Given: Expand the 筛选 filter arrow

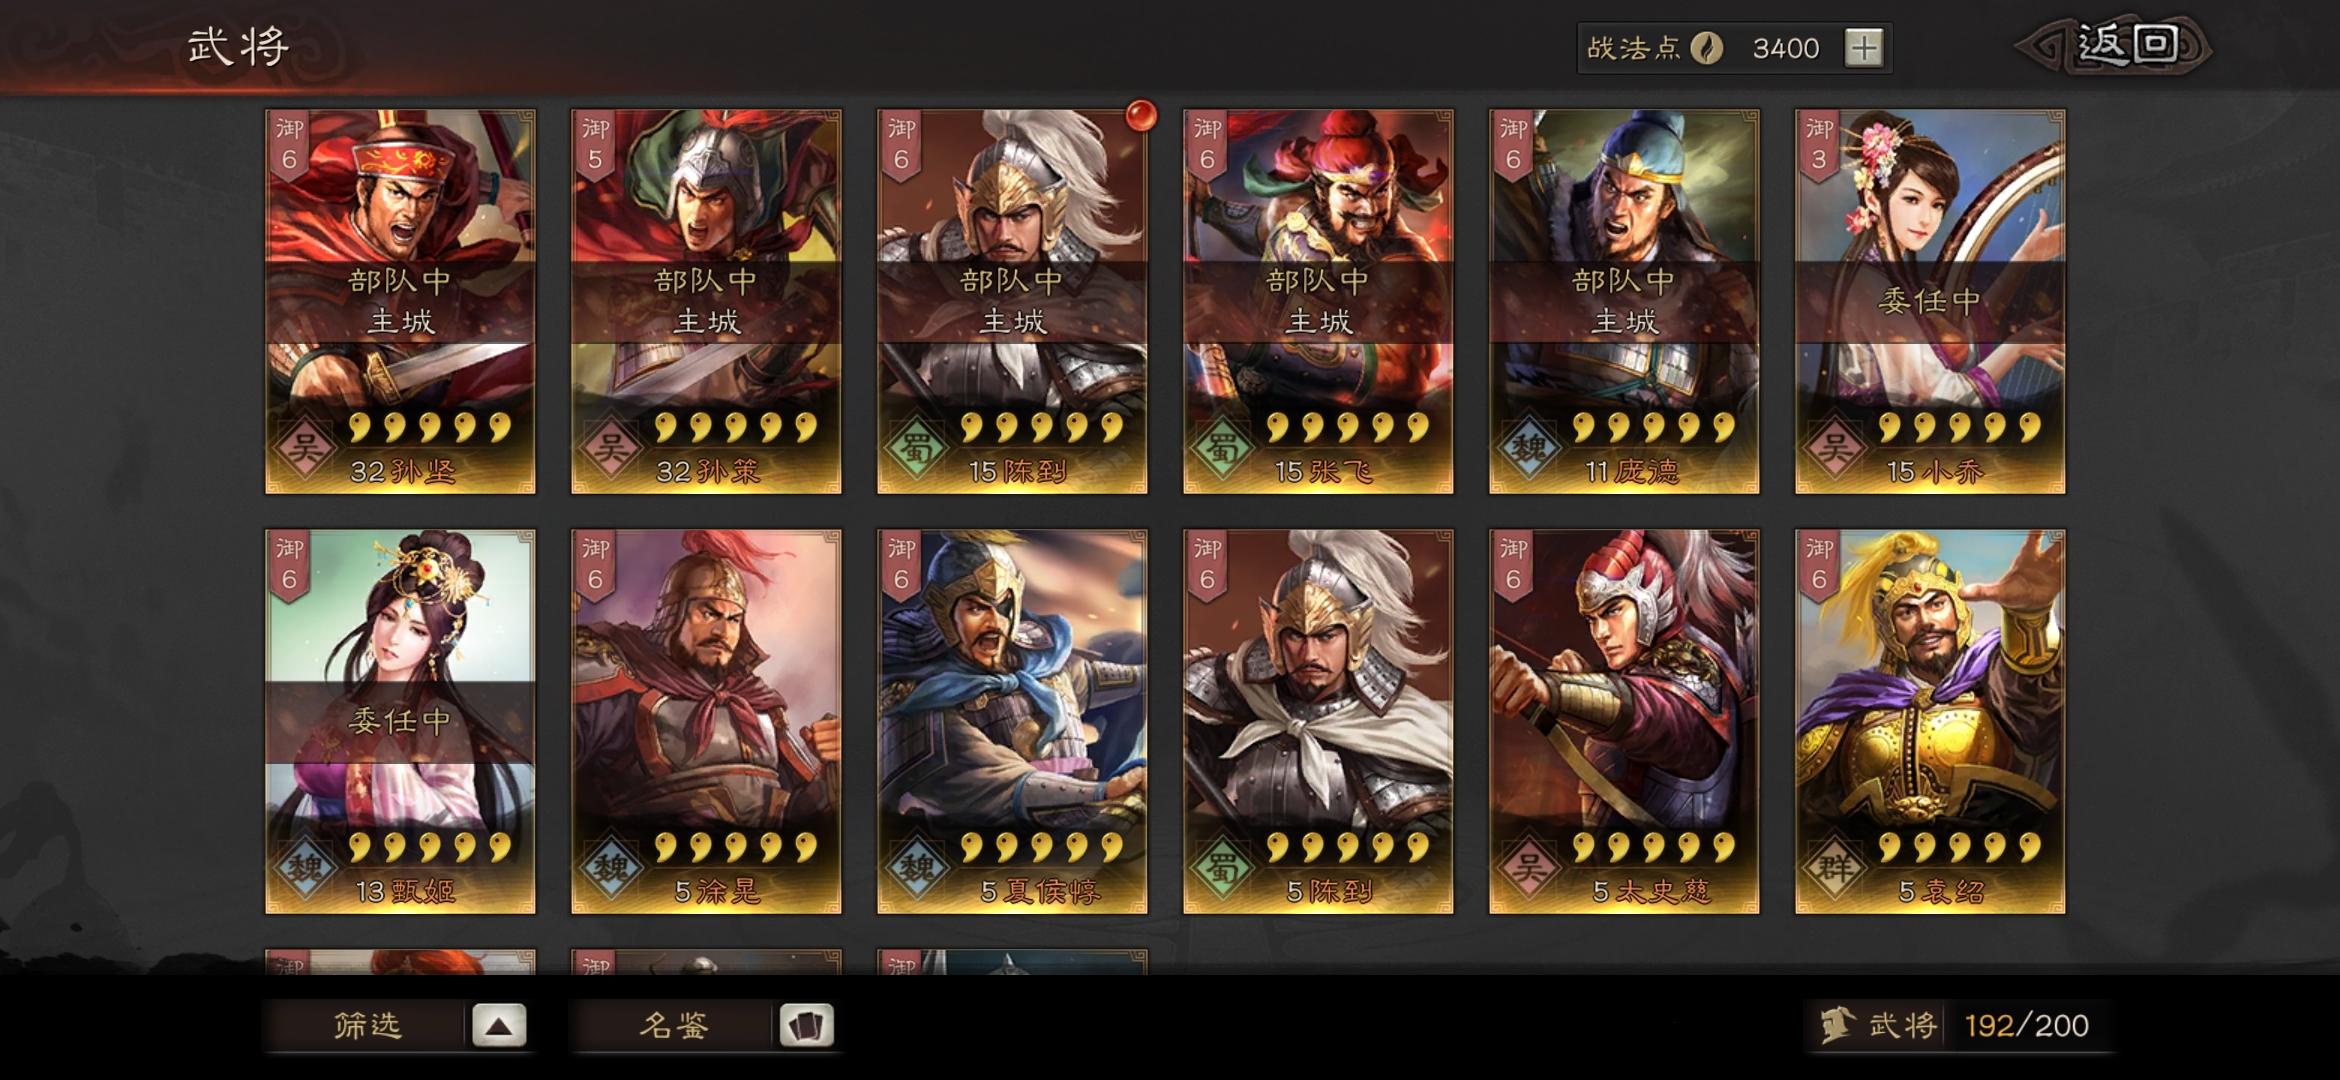Looking at the screenshot, I should pos(499,1026).
